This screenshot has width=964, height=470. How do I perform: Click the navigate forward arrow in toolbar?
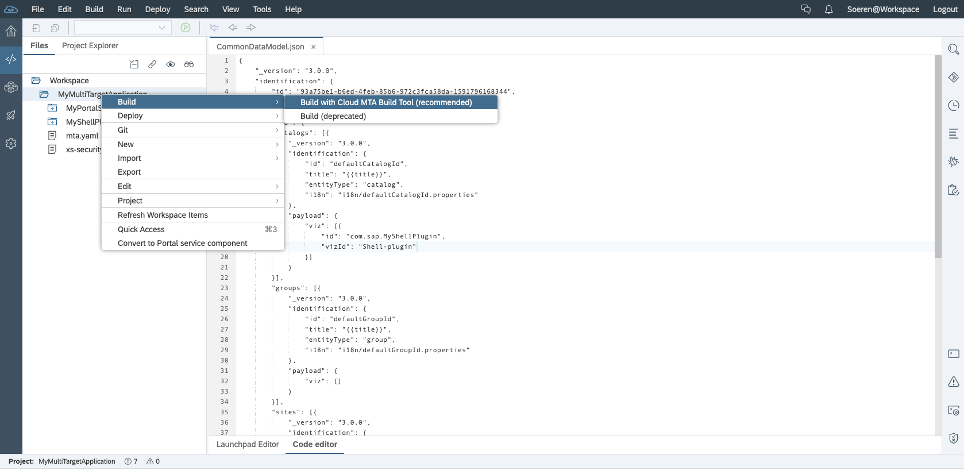251,28
